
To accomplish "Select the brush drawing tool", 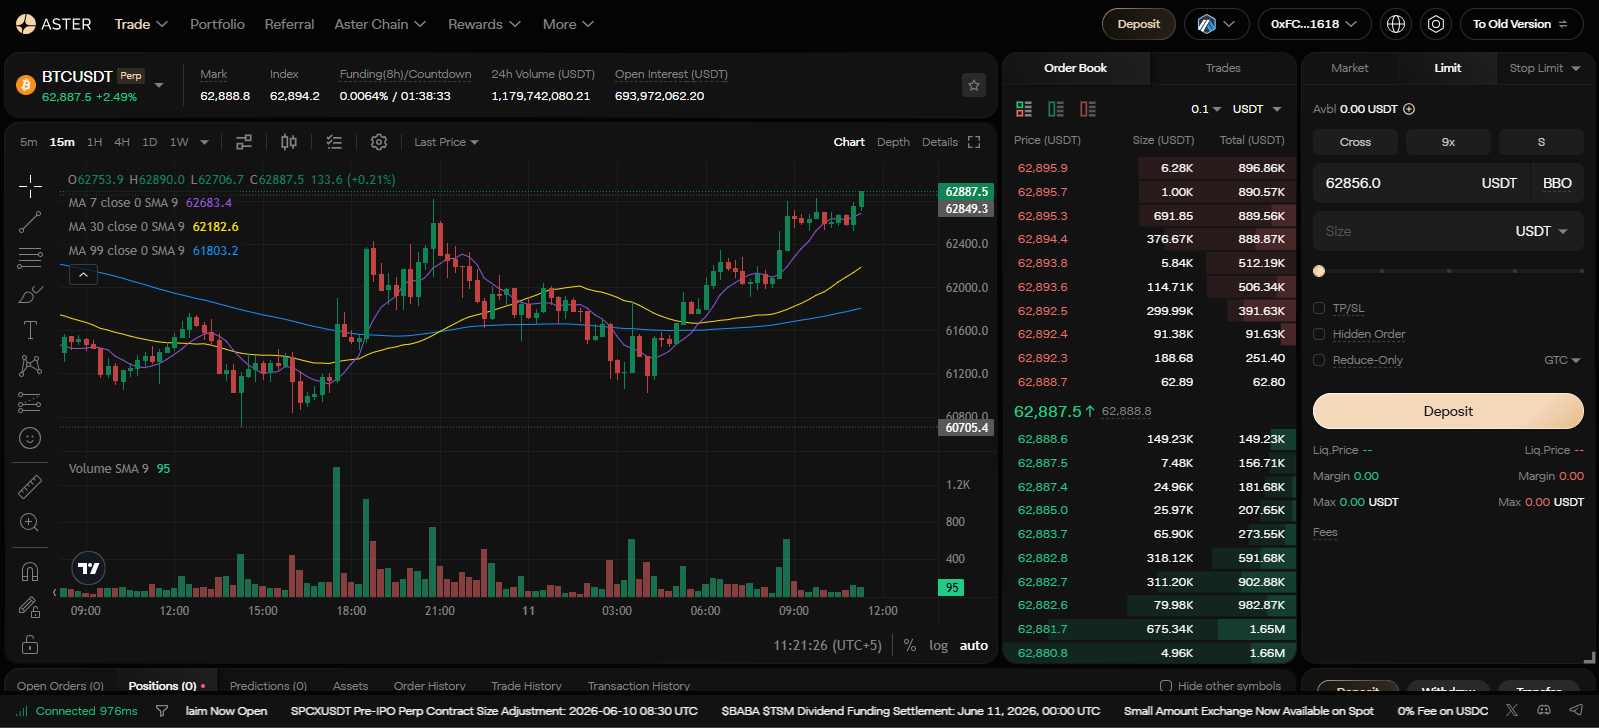I will coord(30,295).
